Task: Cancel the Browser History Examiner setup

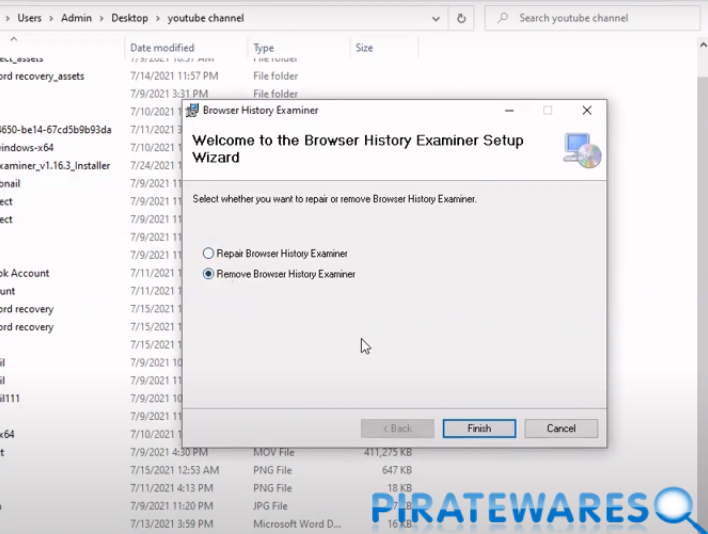Action: click(561, 428)
